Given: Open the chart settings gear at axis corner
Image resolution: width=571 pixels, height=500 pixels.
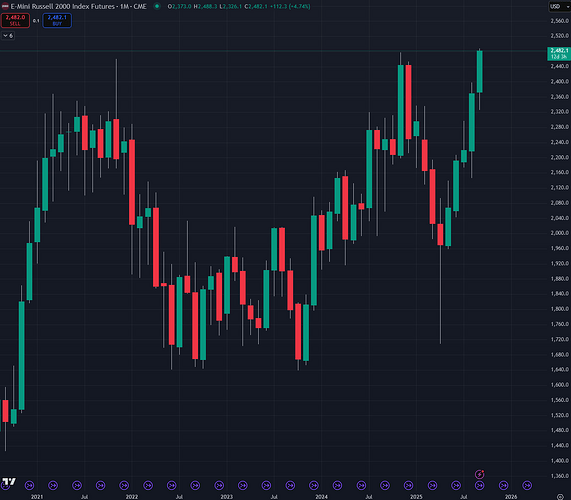Looking at the screenshot, I should click(x=560, y=497).
